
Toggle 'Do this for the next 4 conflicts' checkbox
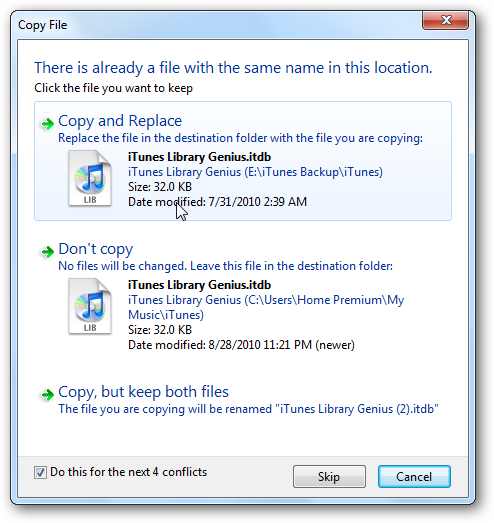(x=40, y=472)
